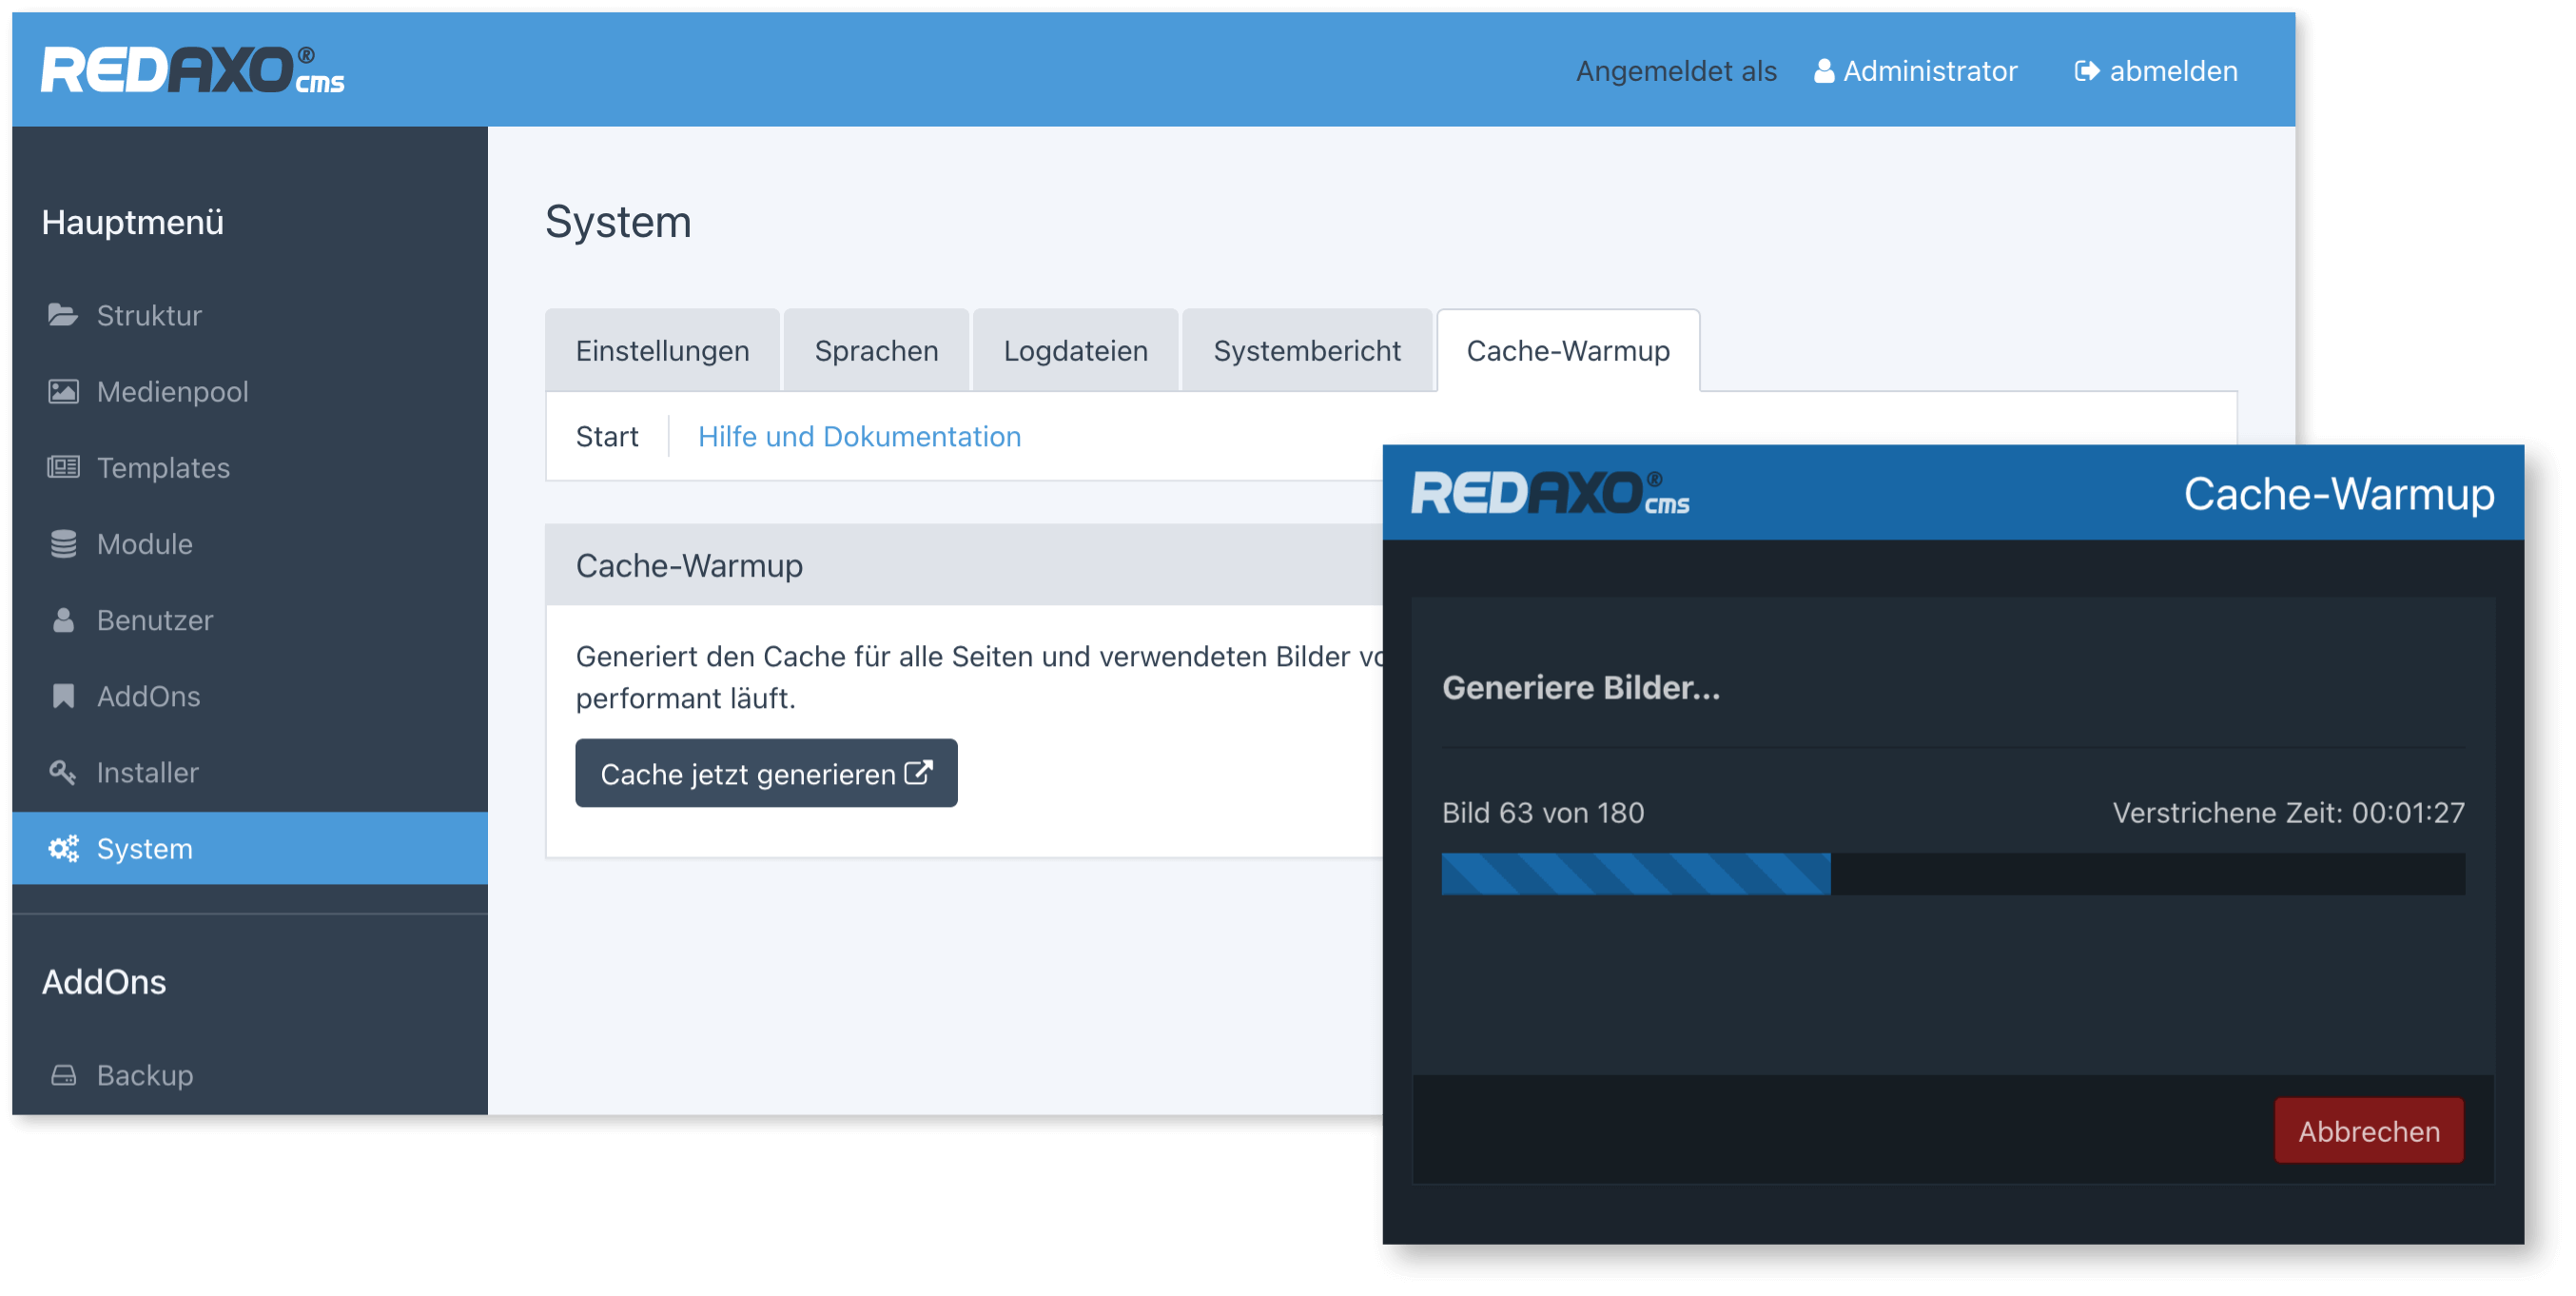Open Hilfe und Dokumentation link
The image size is (2576, 1296).
(x=859, y=436)
